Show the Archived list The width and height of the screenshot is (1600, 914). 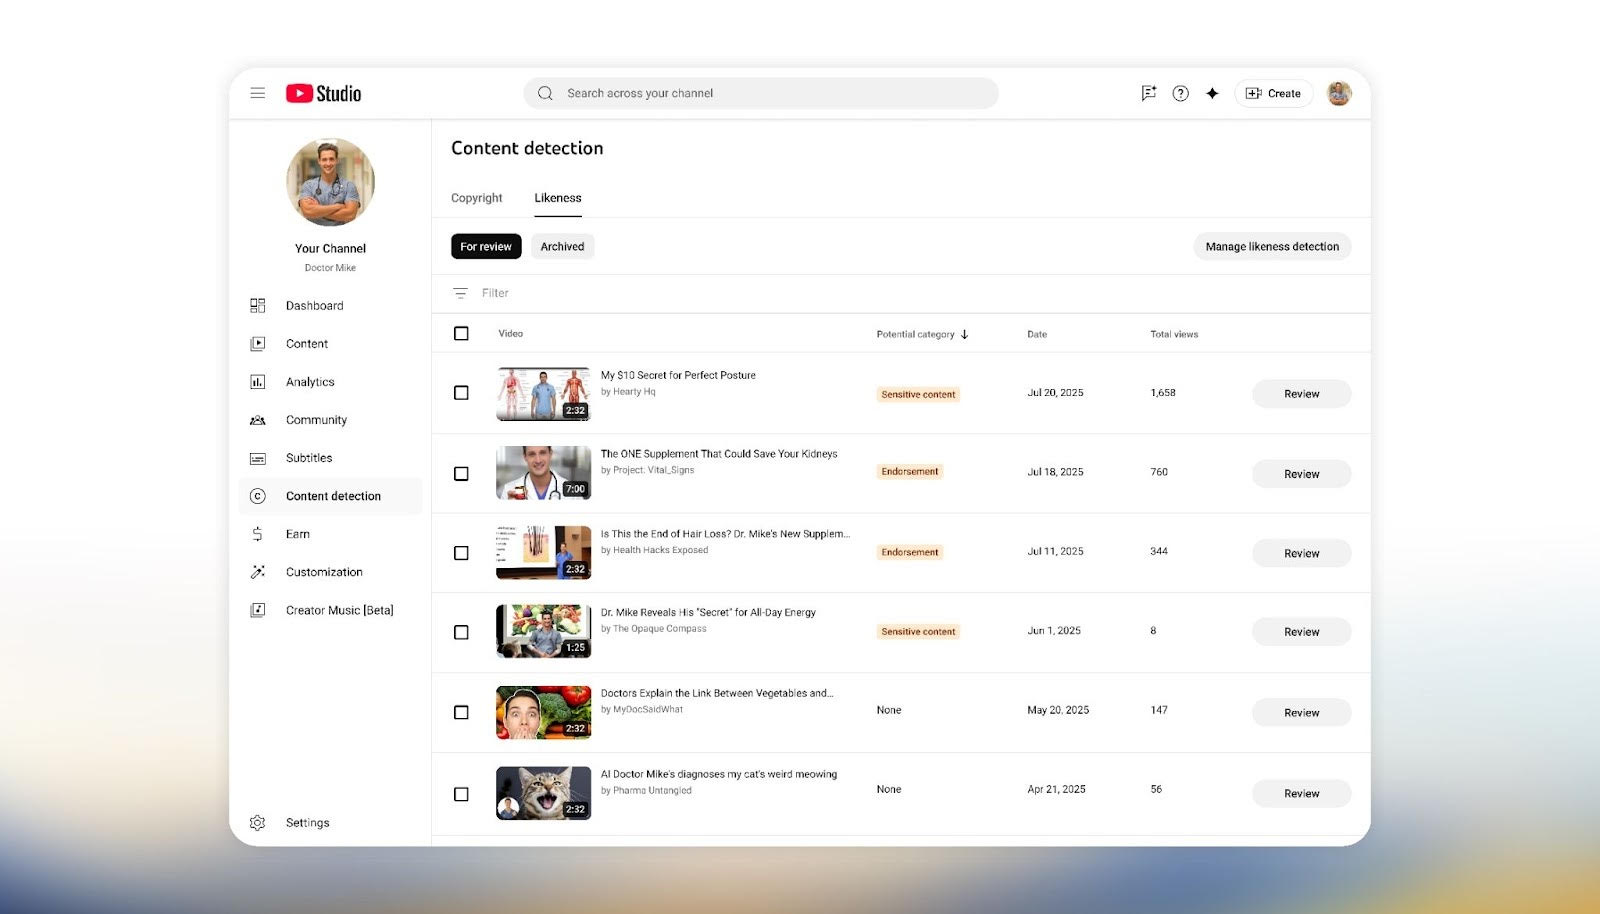[562, 246]
